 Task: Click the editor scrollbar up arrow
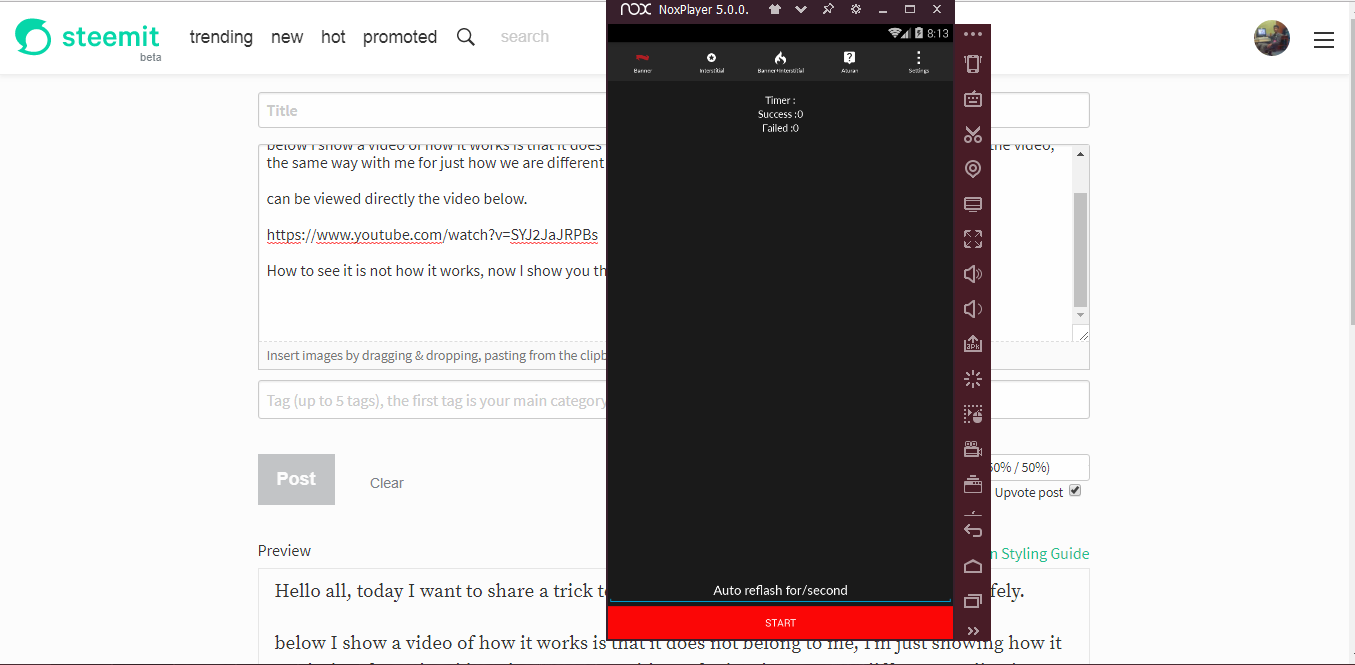(x=1080, y=154)
